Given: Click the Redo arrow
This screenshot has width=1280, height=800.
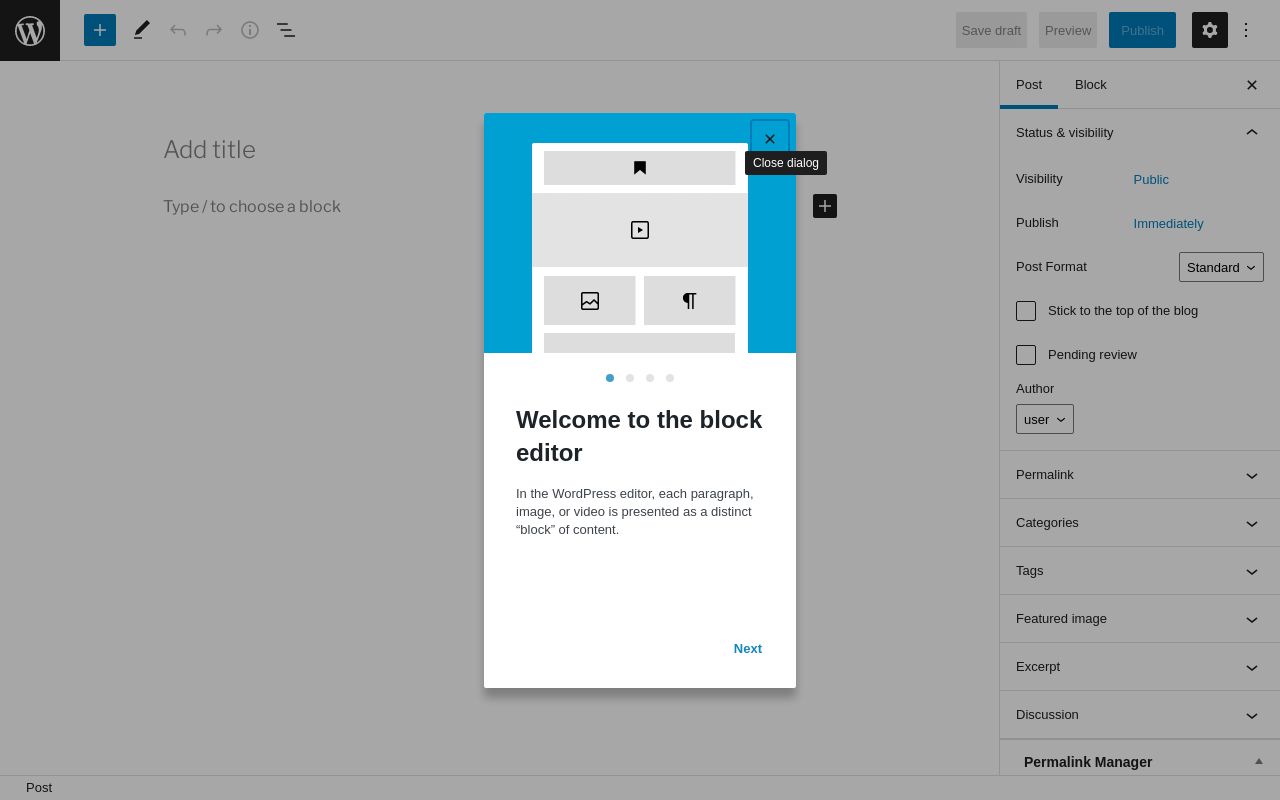Looking at the screenshot, I should pyautogui.click(x=214, y=30).
